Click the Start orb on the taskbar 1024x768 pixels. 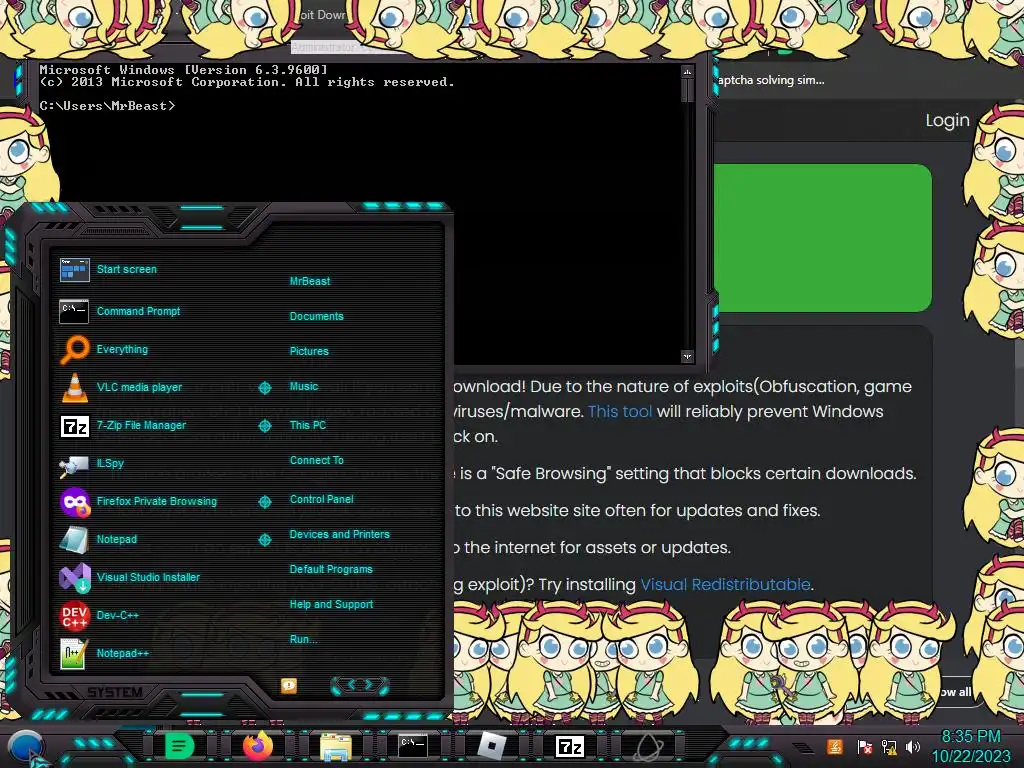[26, 748]
